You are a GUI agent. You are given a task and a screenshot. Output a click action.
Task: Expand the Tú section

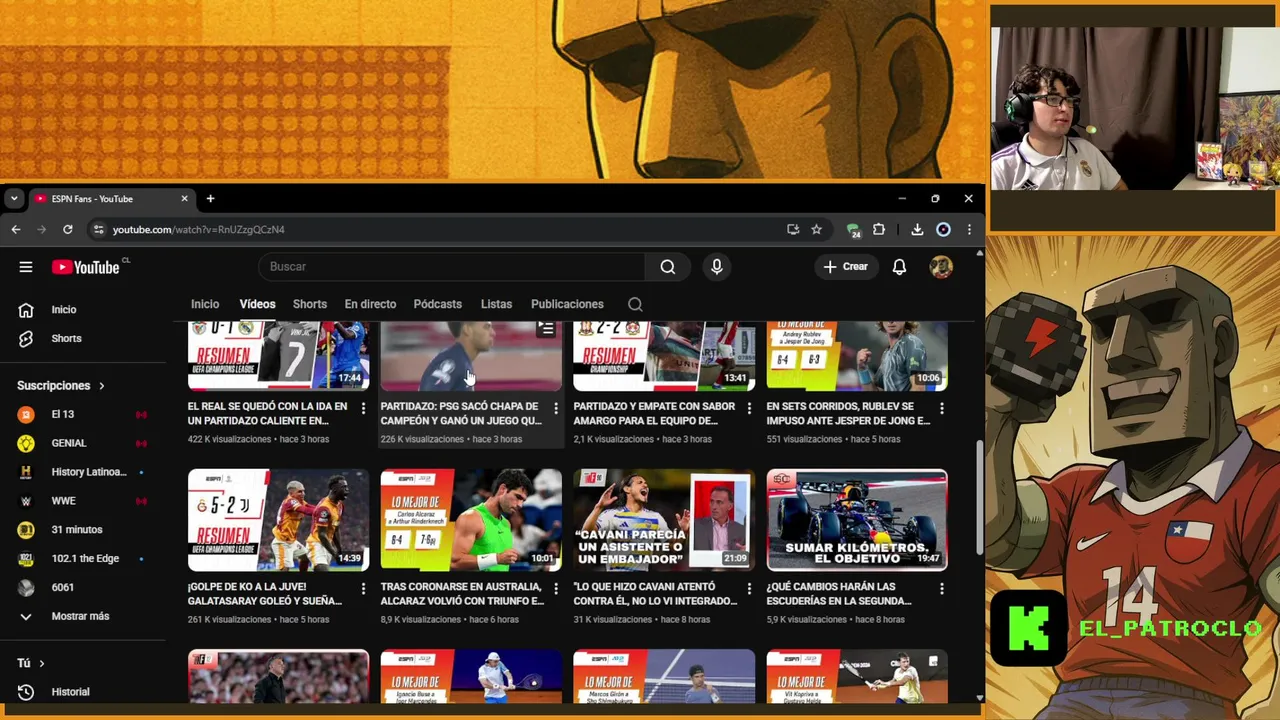coord(31,663)
